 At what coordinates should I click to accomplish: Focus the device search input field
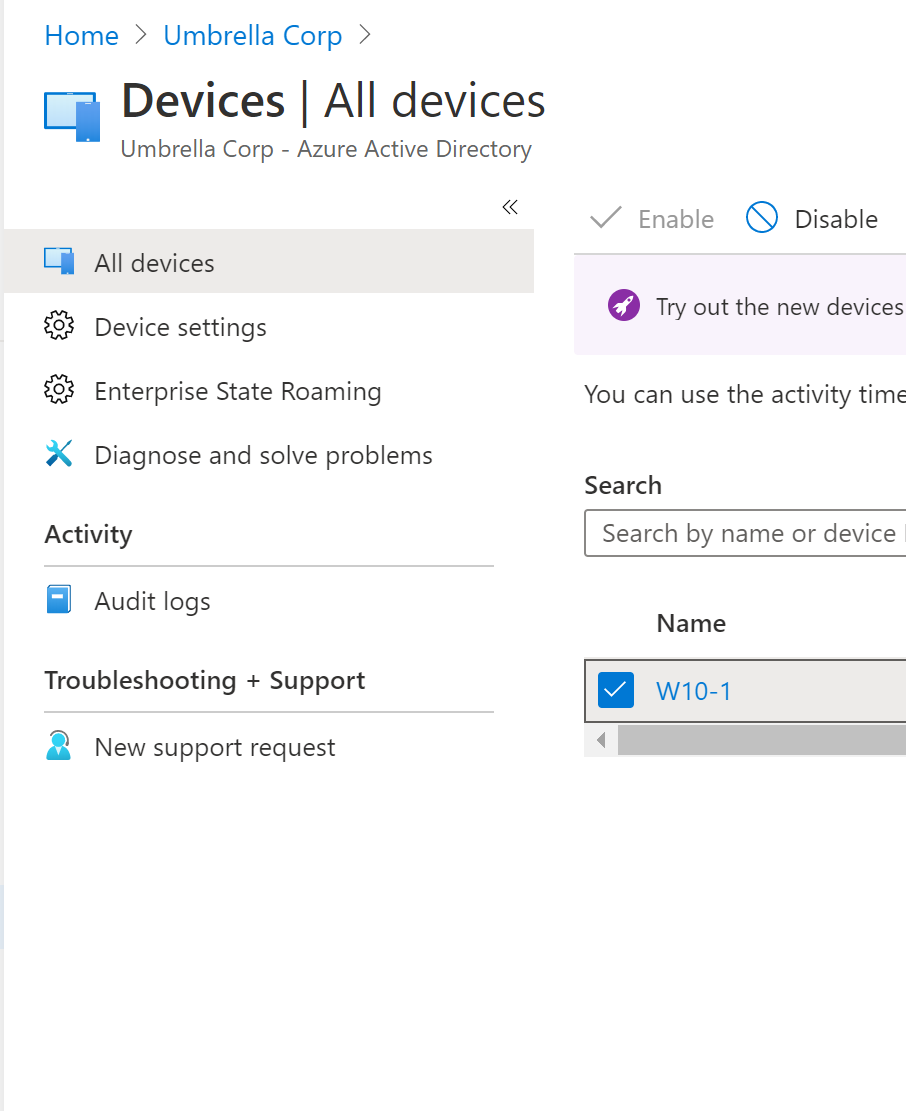click(745, 533)
